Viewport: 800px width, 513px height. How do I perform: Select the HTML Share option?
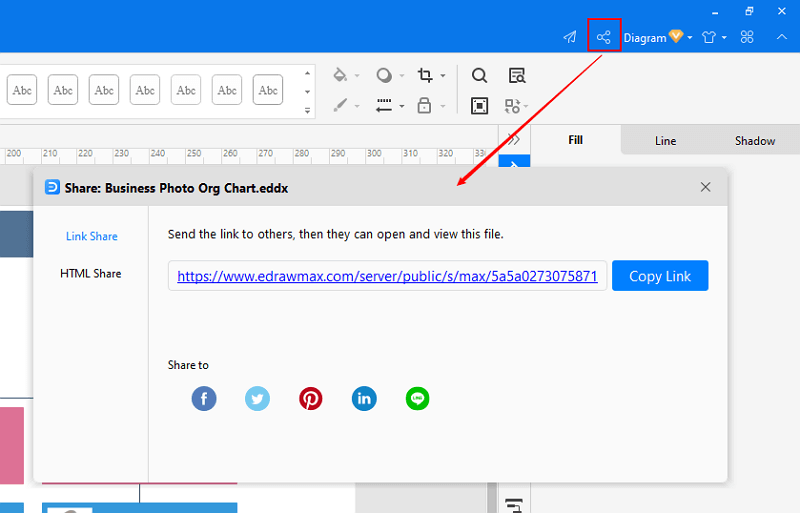(x=91, y=274)
